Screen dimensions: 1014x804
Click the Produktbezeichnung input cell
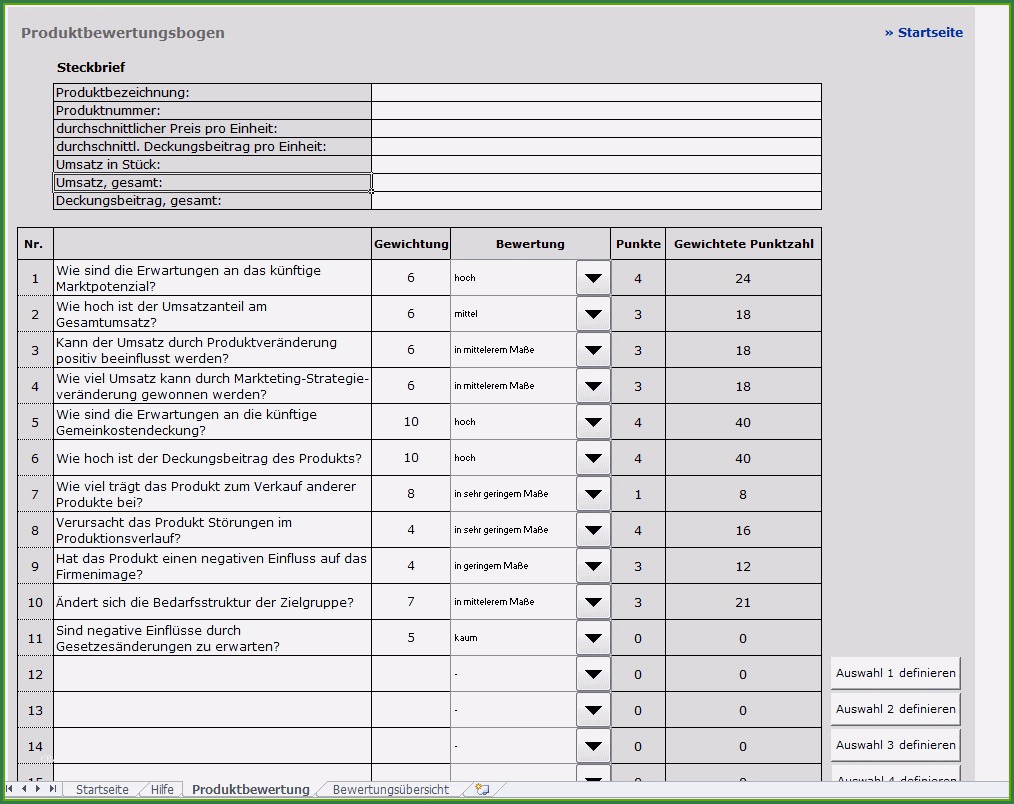click(596, 93)
